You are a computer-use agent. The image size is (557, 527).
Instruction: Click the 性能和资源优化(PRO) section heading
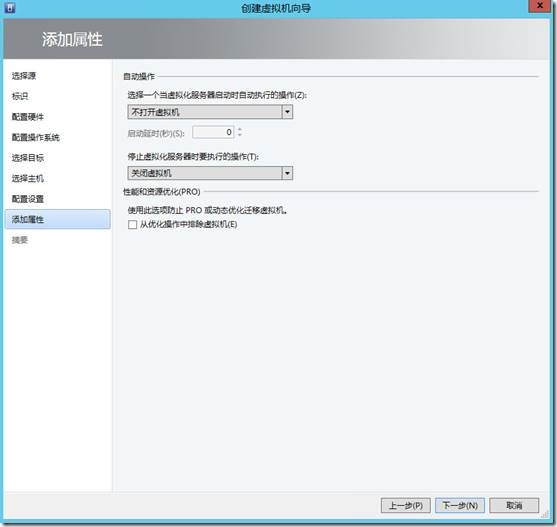(162, 192)
